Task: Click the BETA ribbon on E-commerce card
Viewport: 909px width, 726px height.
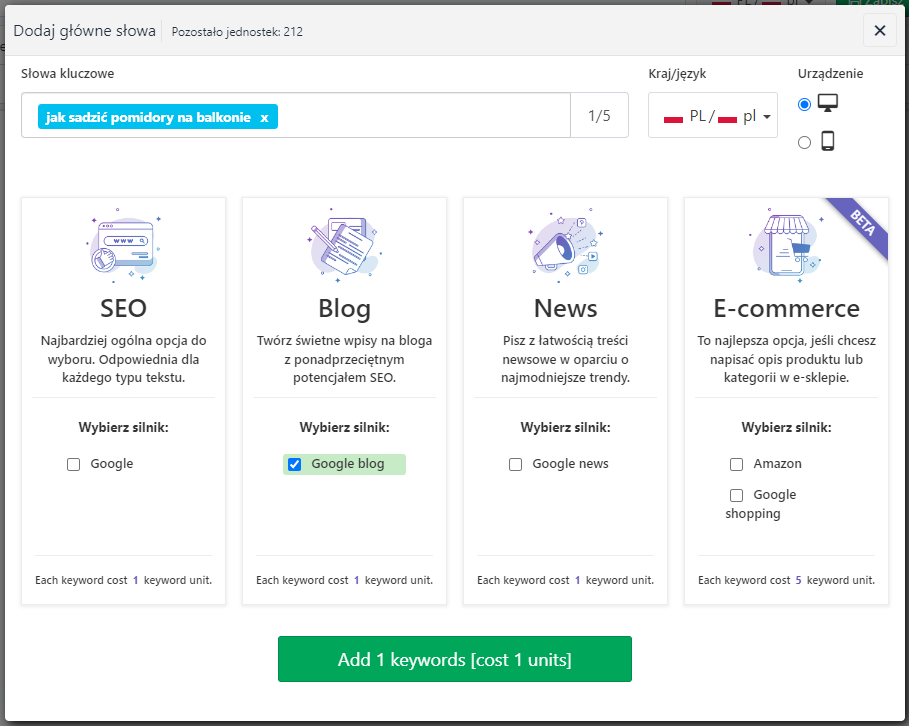Action: pos(861,224)
